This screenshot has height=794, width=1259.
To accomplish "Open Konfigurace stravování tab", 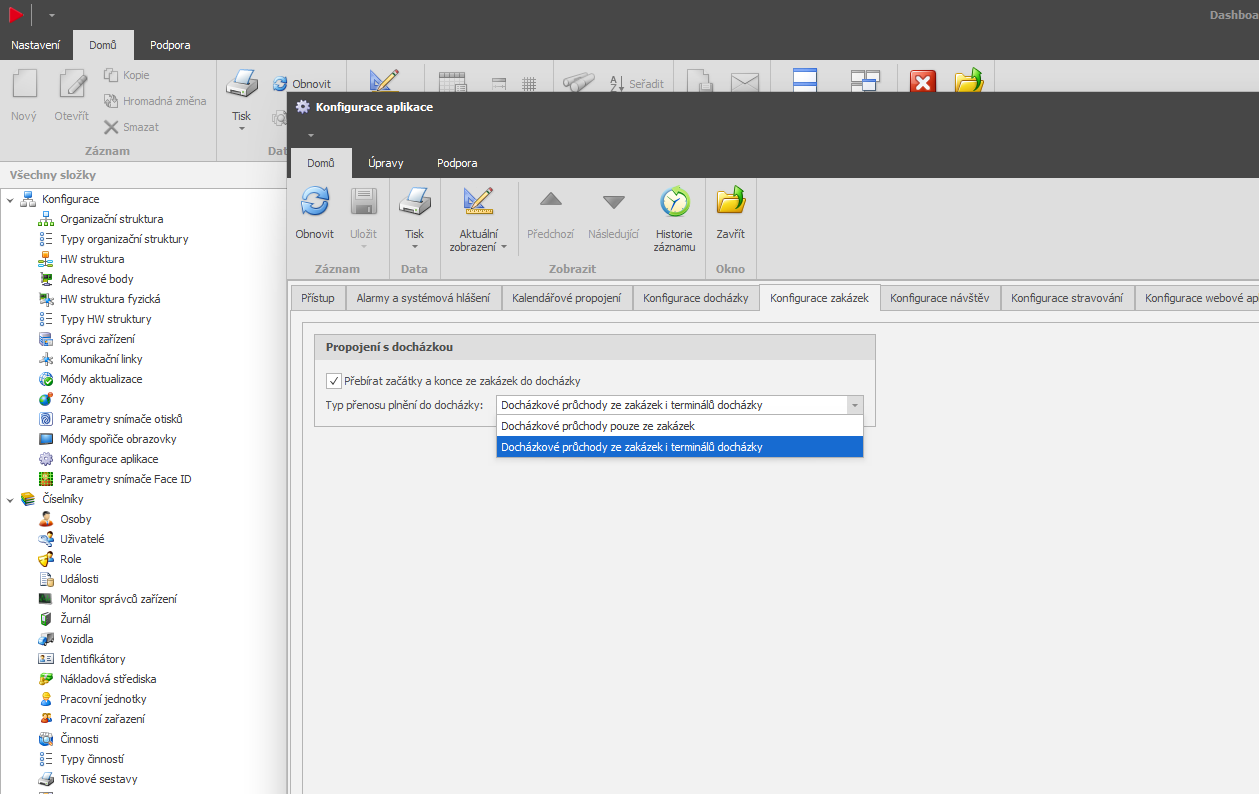I will (1066, 298).
